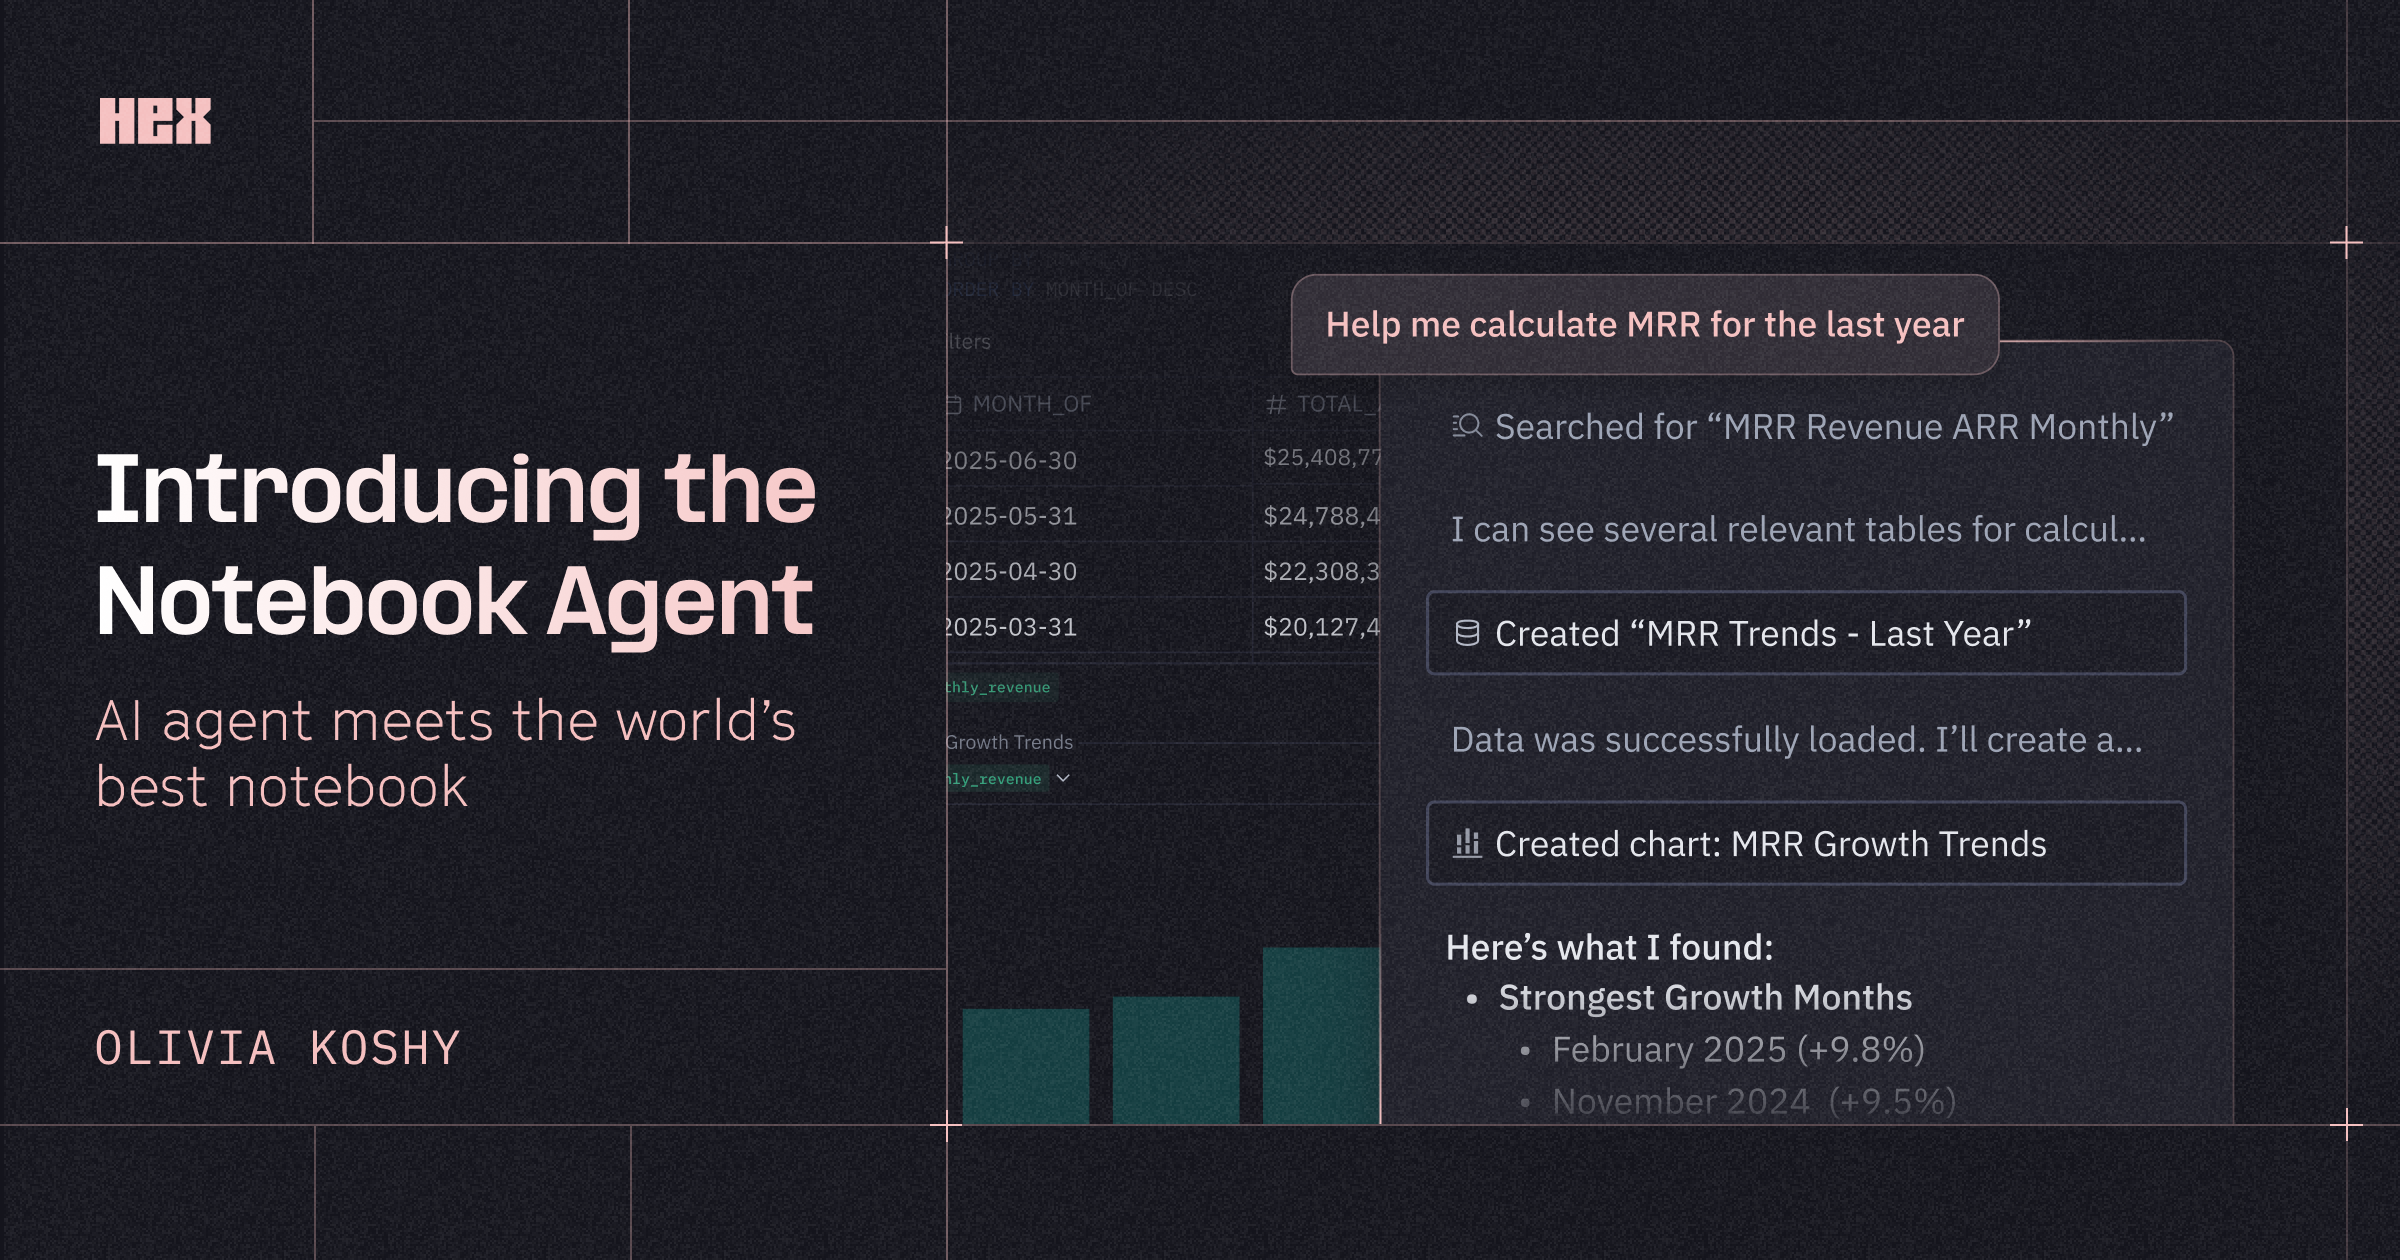Expand the revenue dropdown chevron under Growth Trends
The image size is (2400, 1260).
point(1063,778)
